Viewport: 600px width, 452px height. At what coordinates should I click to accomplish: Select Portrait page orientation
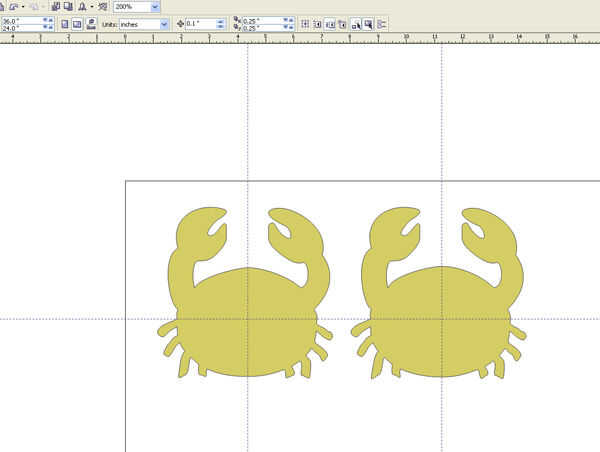tap(65, 24)
